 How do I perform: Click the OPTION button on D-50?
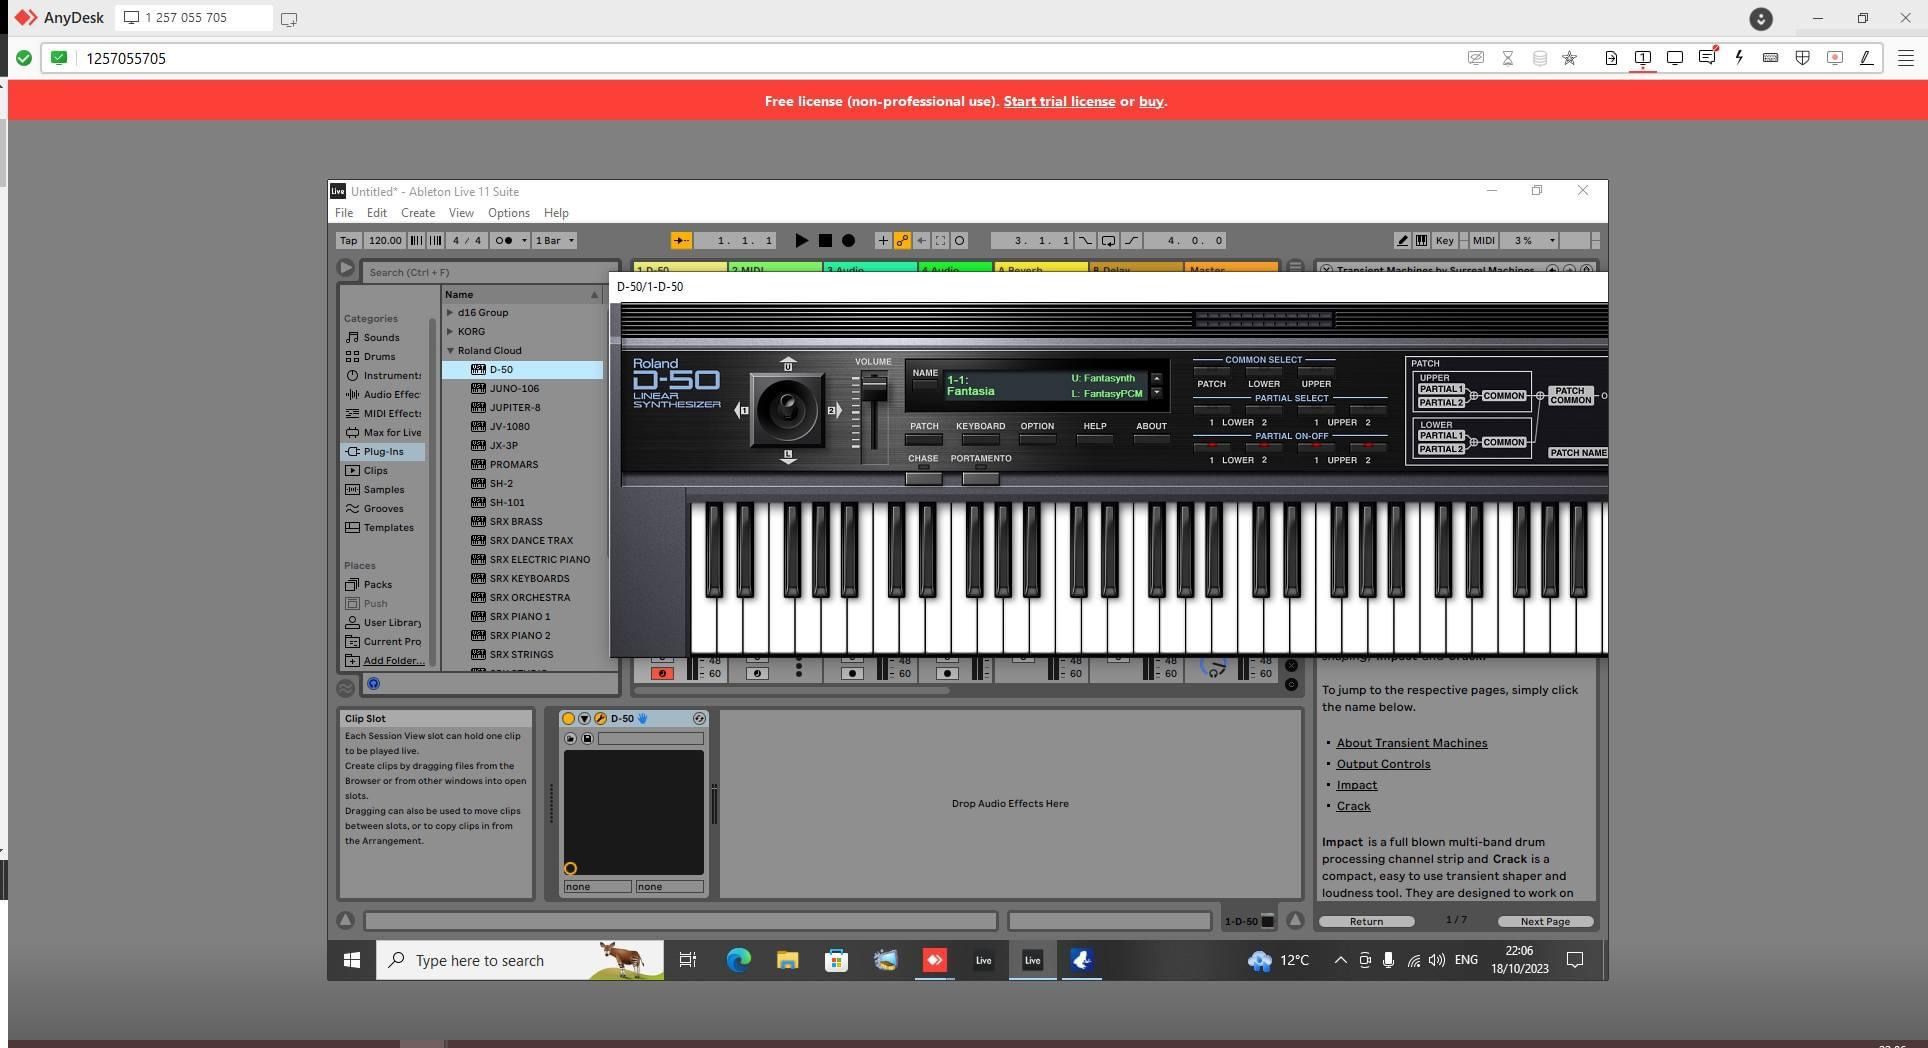point(1037,439)
